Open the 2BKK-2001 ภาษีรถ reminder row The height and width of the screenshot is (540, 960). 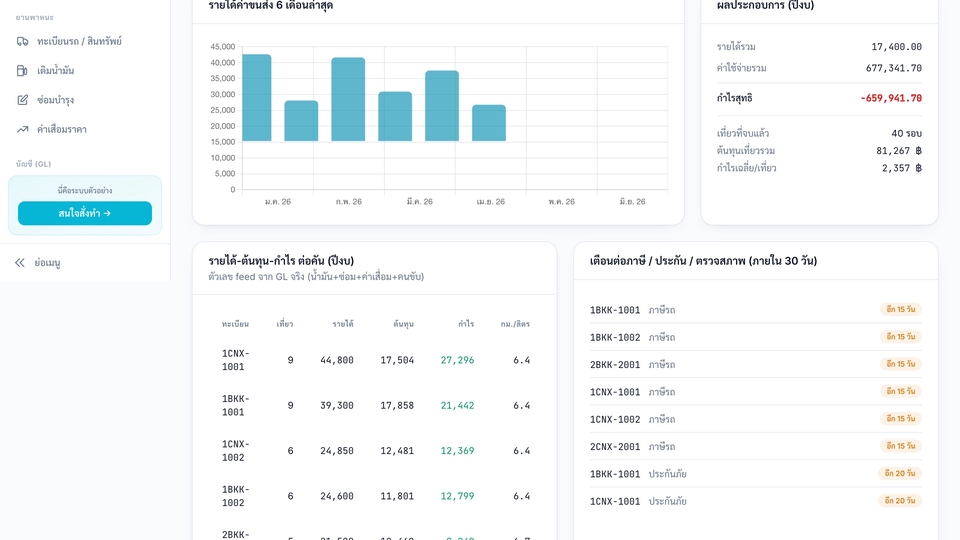click(756, 364)
